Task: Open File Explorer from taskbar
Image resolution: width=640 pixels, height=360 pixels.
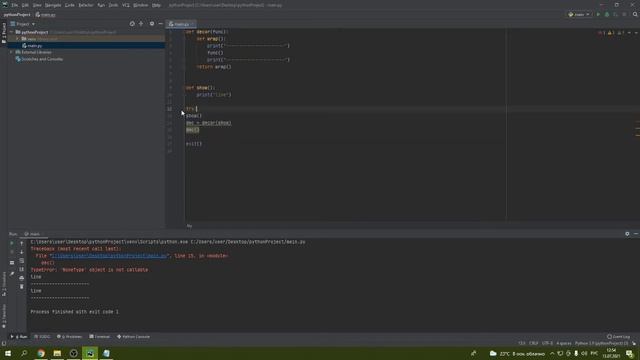Action: point(57,353)
